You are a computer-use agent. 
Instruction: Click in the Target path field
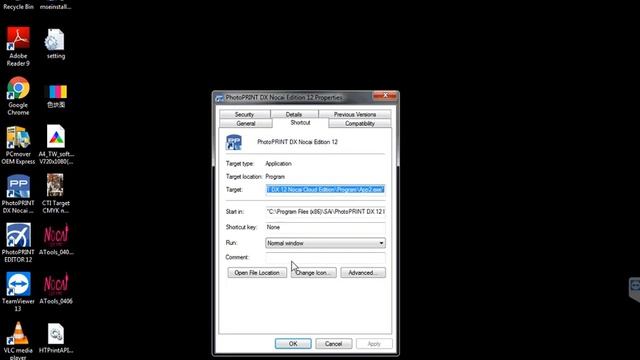coord(325,189)
